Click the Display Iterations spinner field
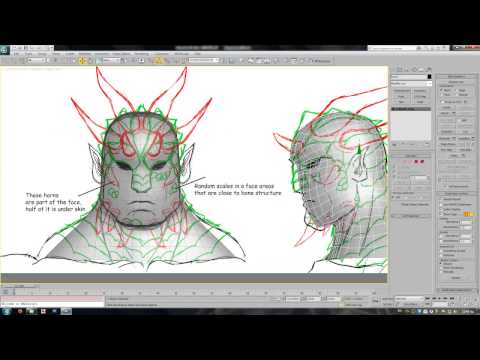This screenshot has width=480, height=360. [467, 222]
